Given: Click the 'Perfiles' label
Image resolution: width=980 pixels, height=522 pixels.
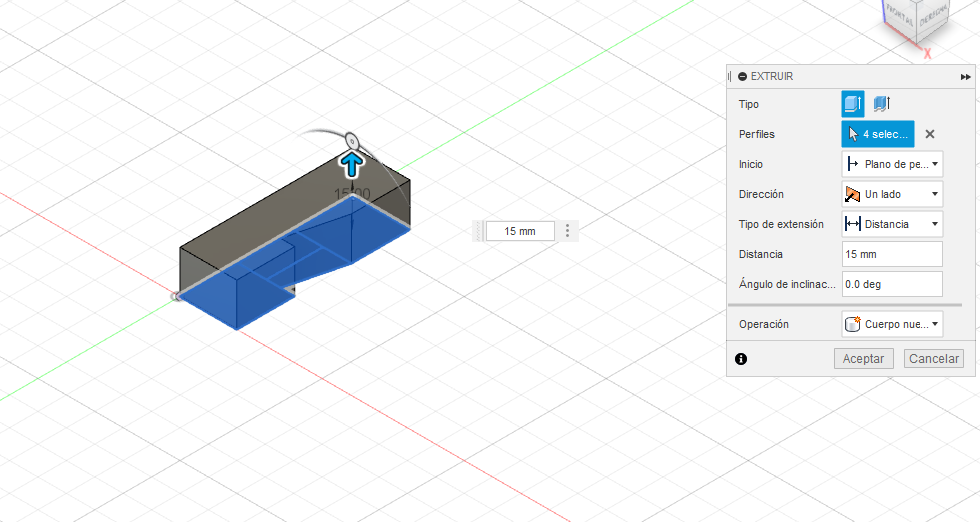Looking at the screenshot, I should coord(756,134).
